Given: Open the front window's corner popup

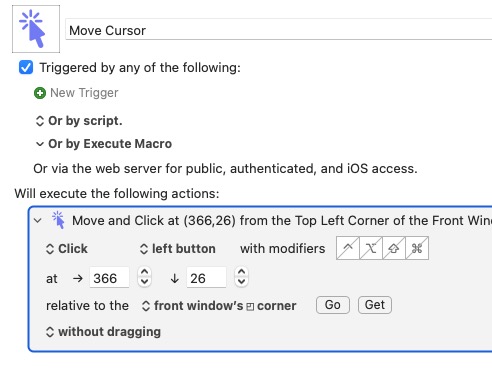Looking at the screenshot, I should tap(219, 306).
